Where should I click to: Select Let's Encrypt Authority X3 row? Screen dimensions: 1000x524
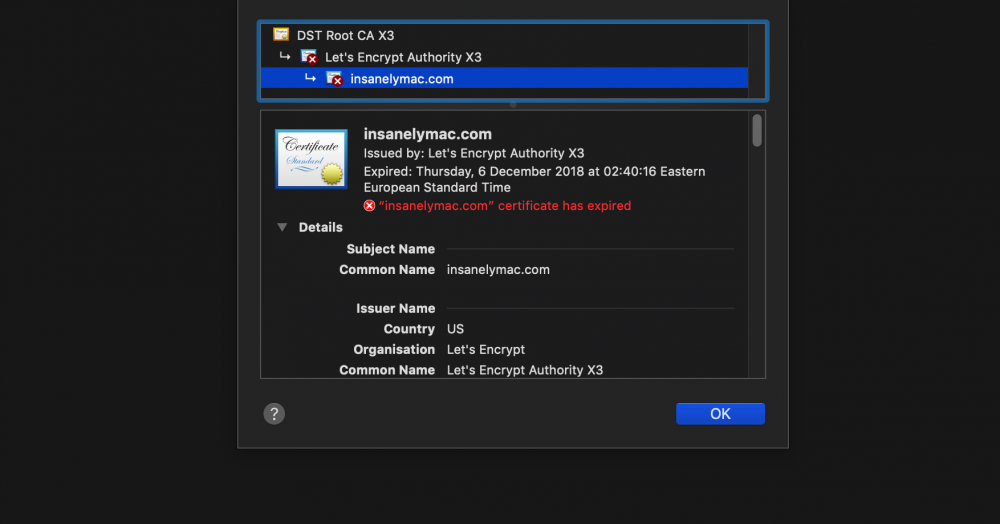[x=504, y=57]
